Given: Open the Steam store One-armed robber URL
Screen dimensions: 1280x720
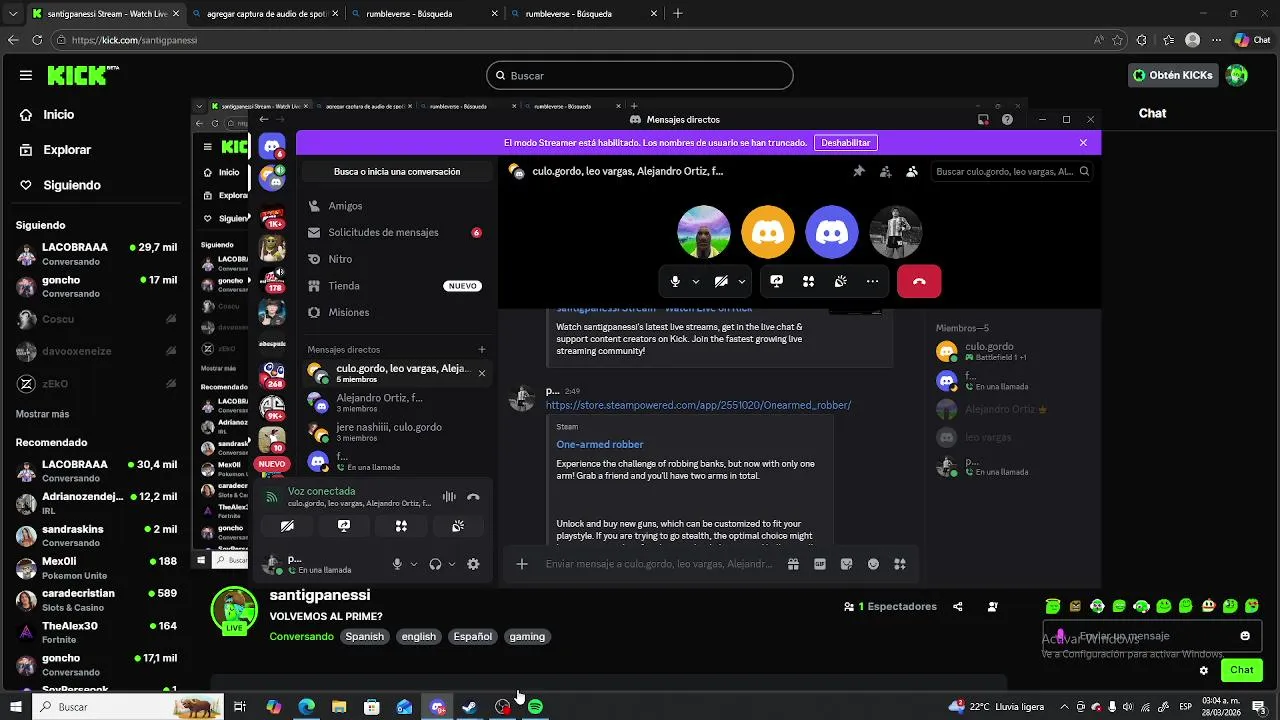Looking at the screenshot, I should (x=698, y=405).
